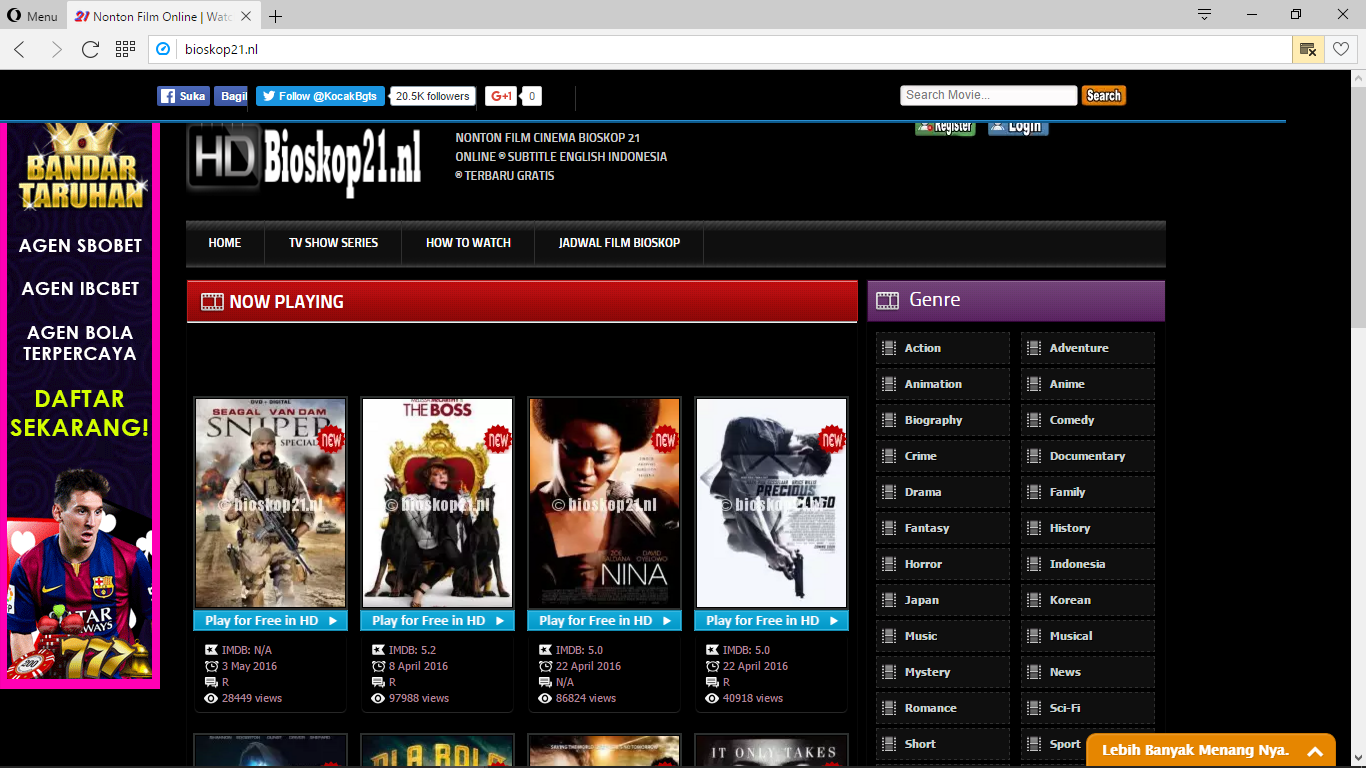Select the Romance genre
Viewport: 1366px width, 768px height.
coord(943,708)
